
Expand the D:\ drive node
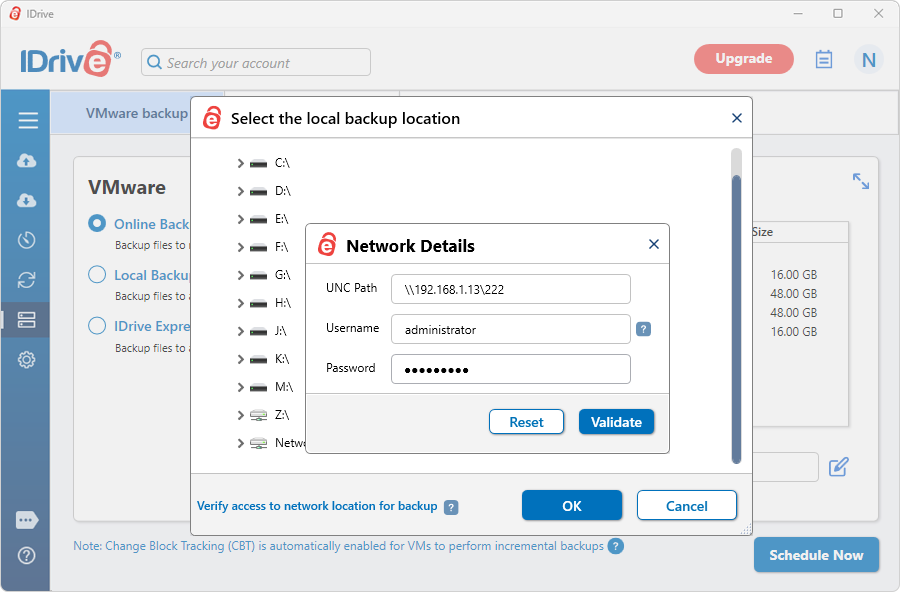pyautogui.click(x=240, y=191)
